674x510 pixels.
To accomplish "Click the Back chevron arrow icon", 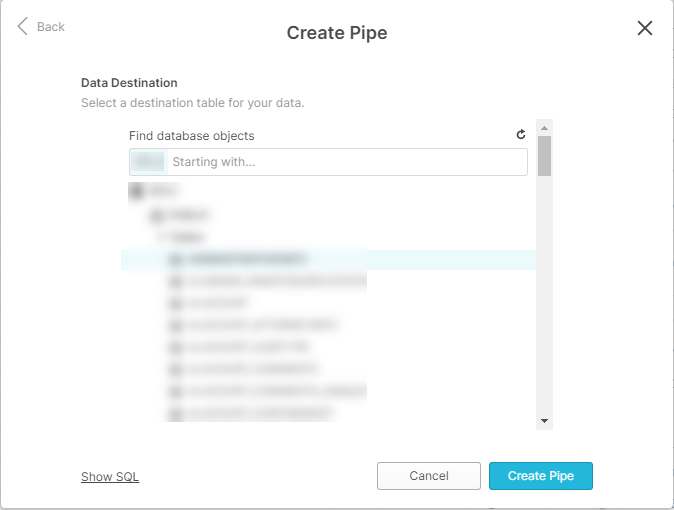I will 23,27.
